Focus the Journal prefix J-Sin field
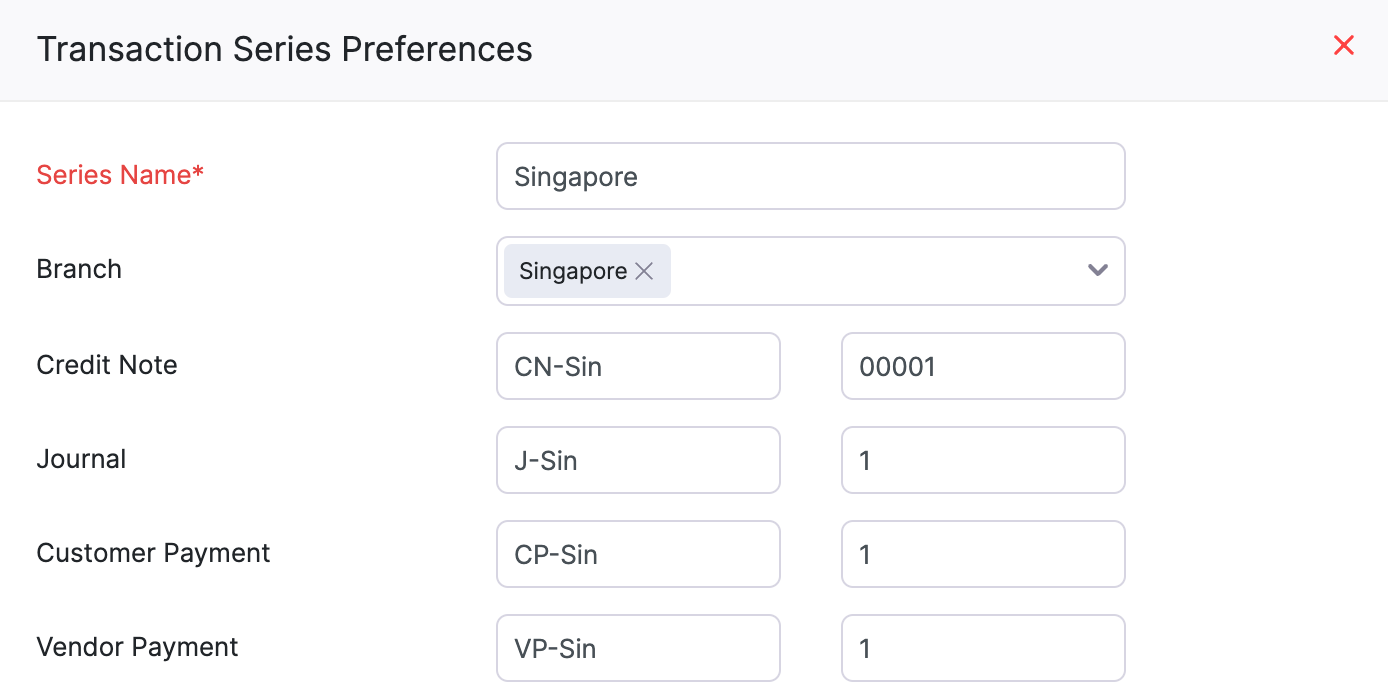 click(x=638, y=460)
